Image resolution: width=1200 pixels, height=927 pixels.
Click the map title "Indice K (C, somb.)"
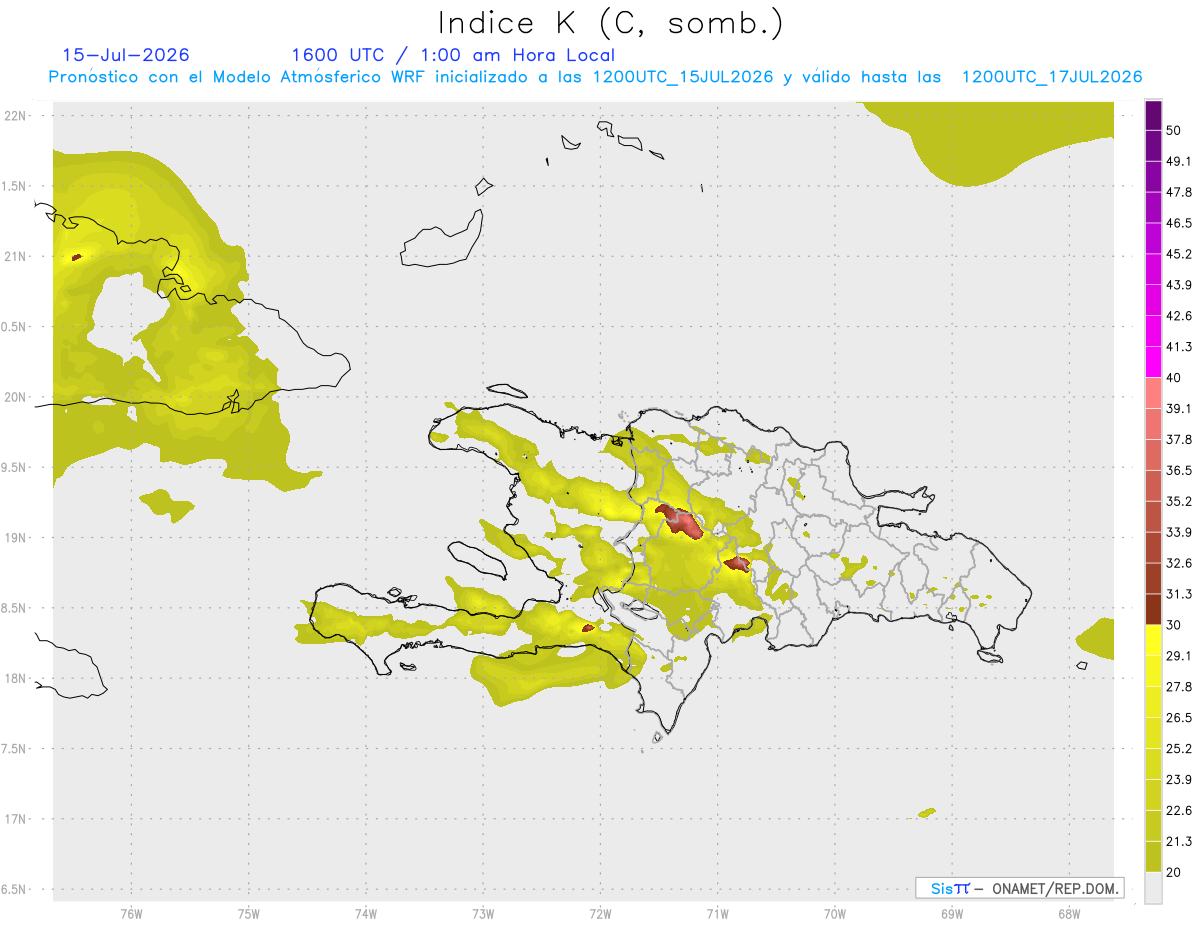point(611,23)
